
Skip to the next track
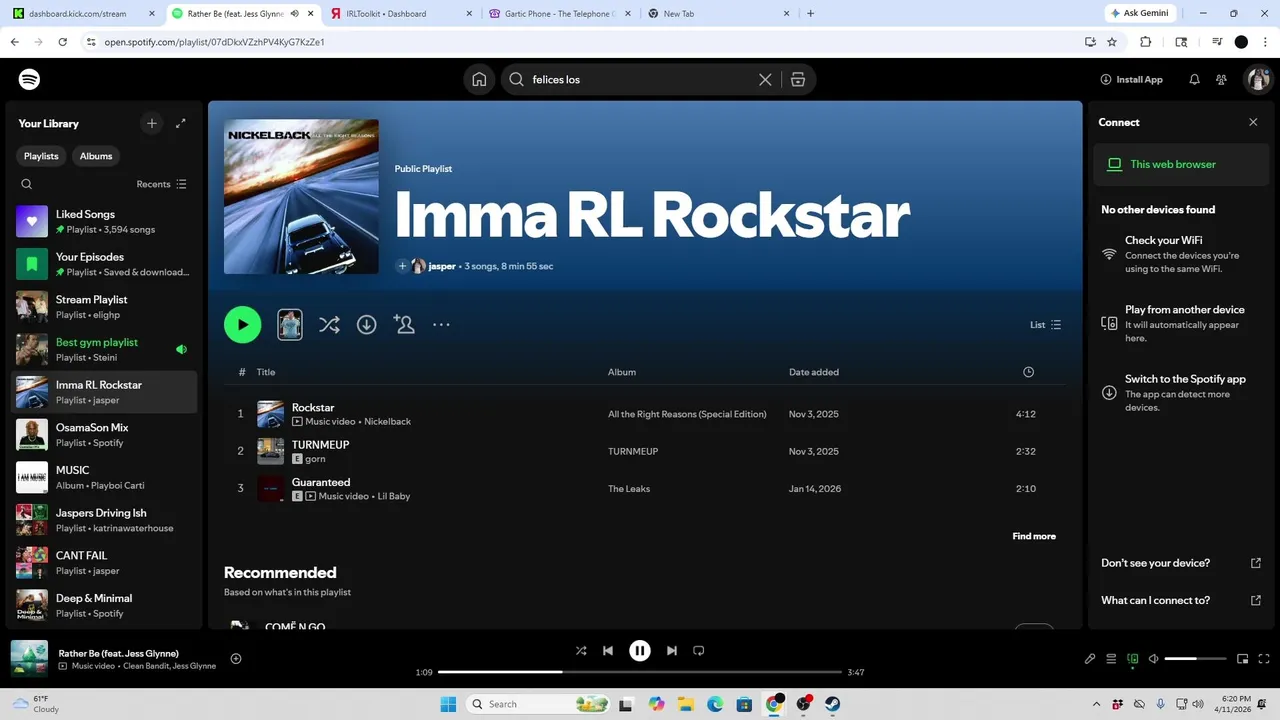click(x=672, y=650)
